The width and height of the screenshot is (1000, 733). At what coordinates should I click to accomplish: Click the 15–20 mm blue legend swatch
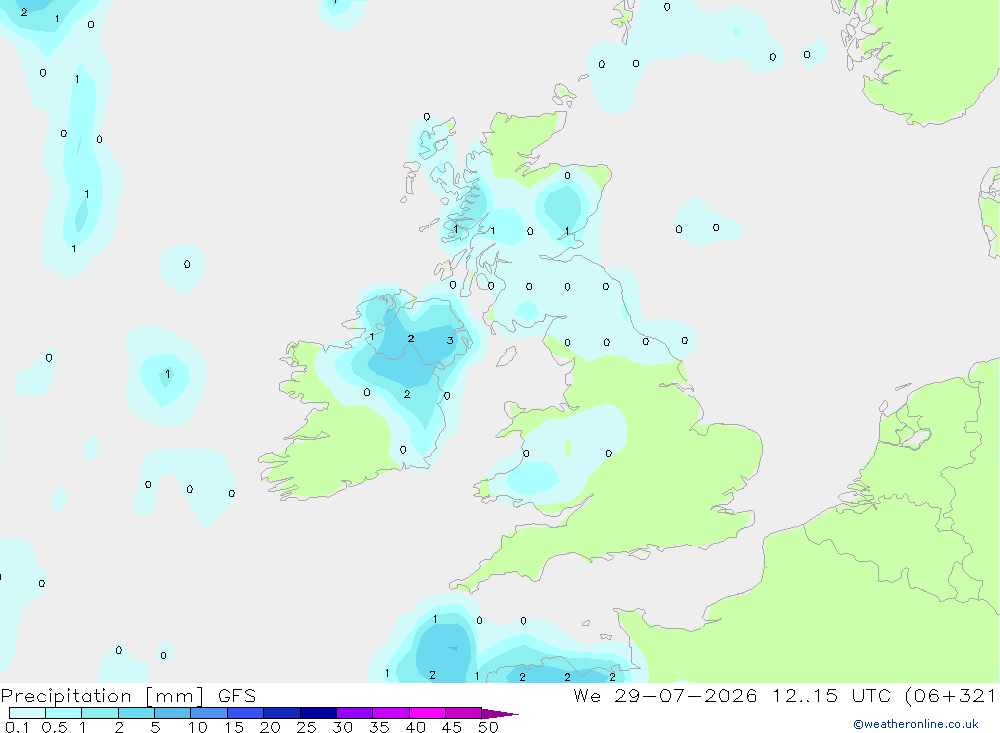pos(245,713)
